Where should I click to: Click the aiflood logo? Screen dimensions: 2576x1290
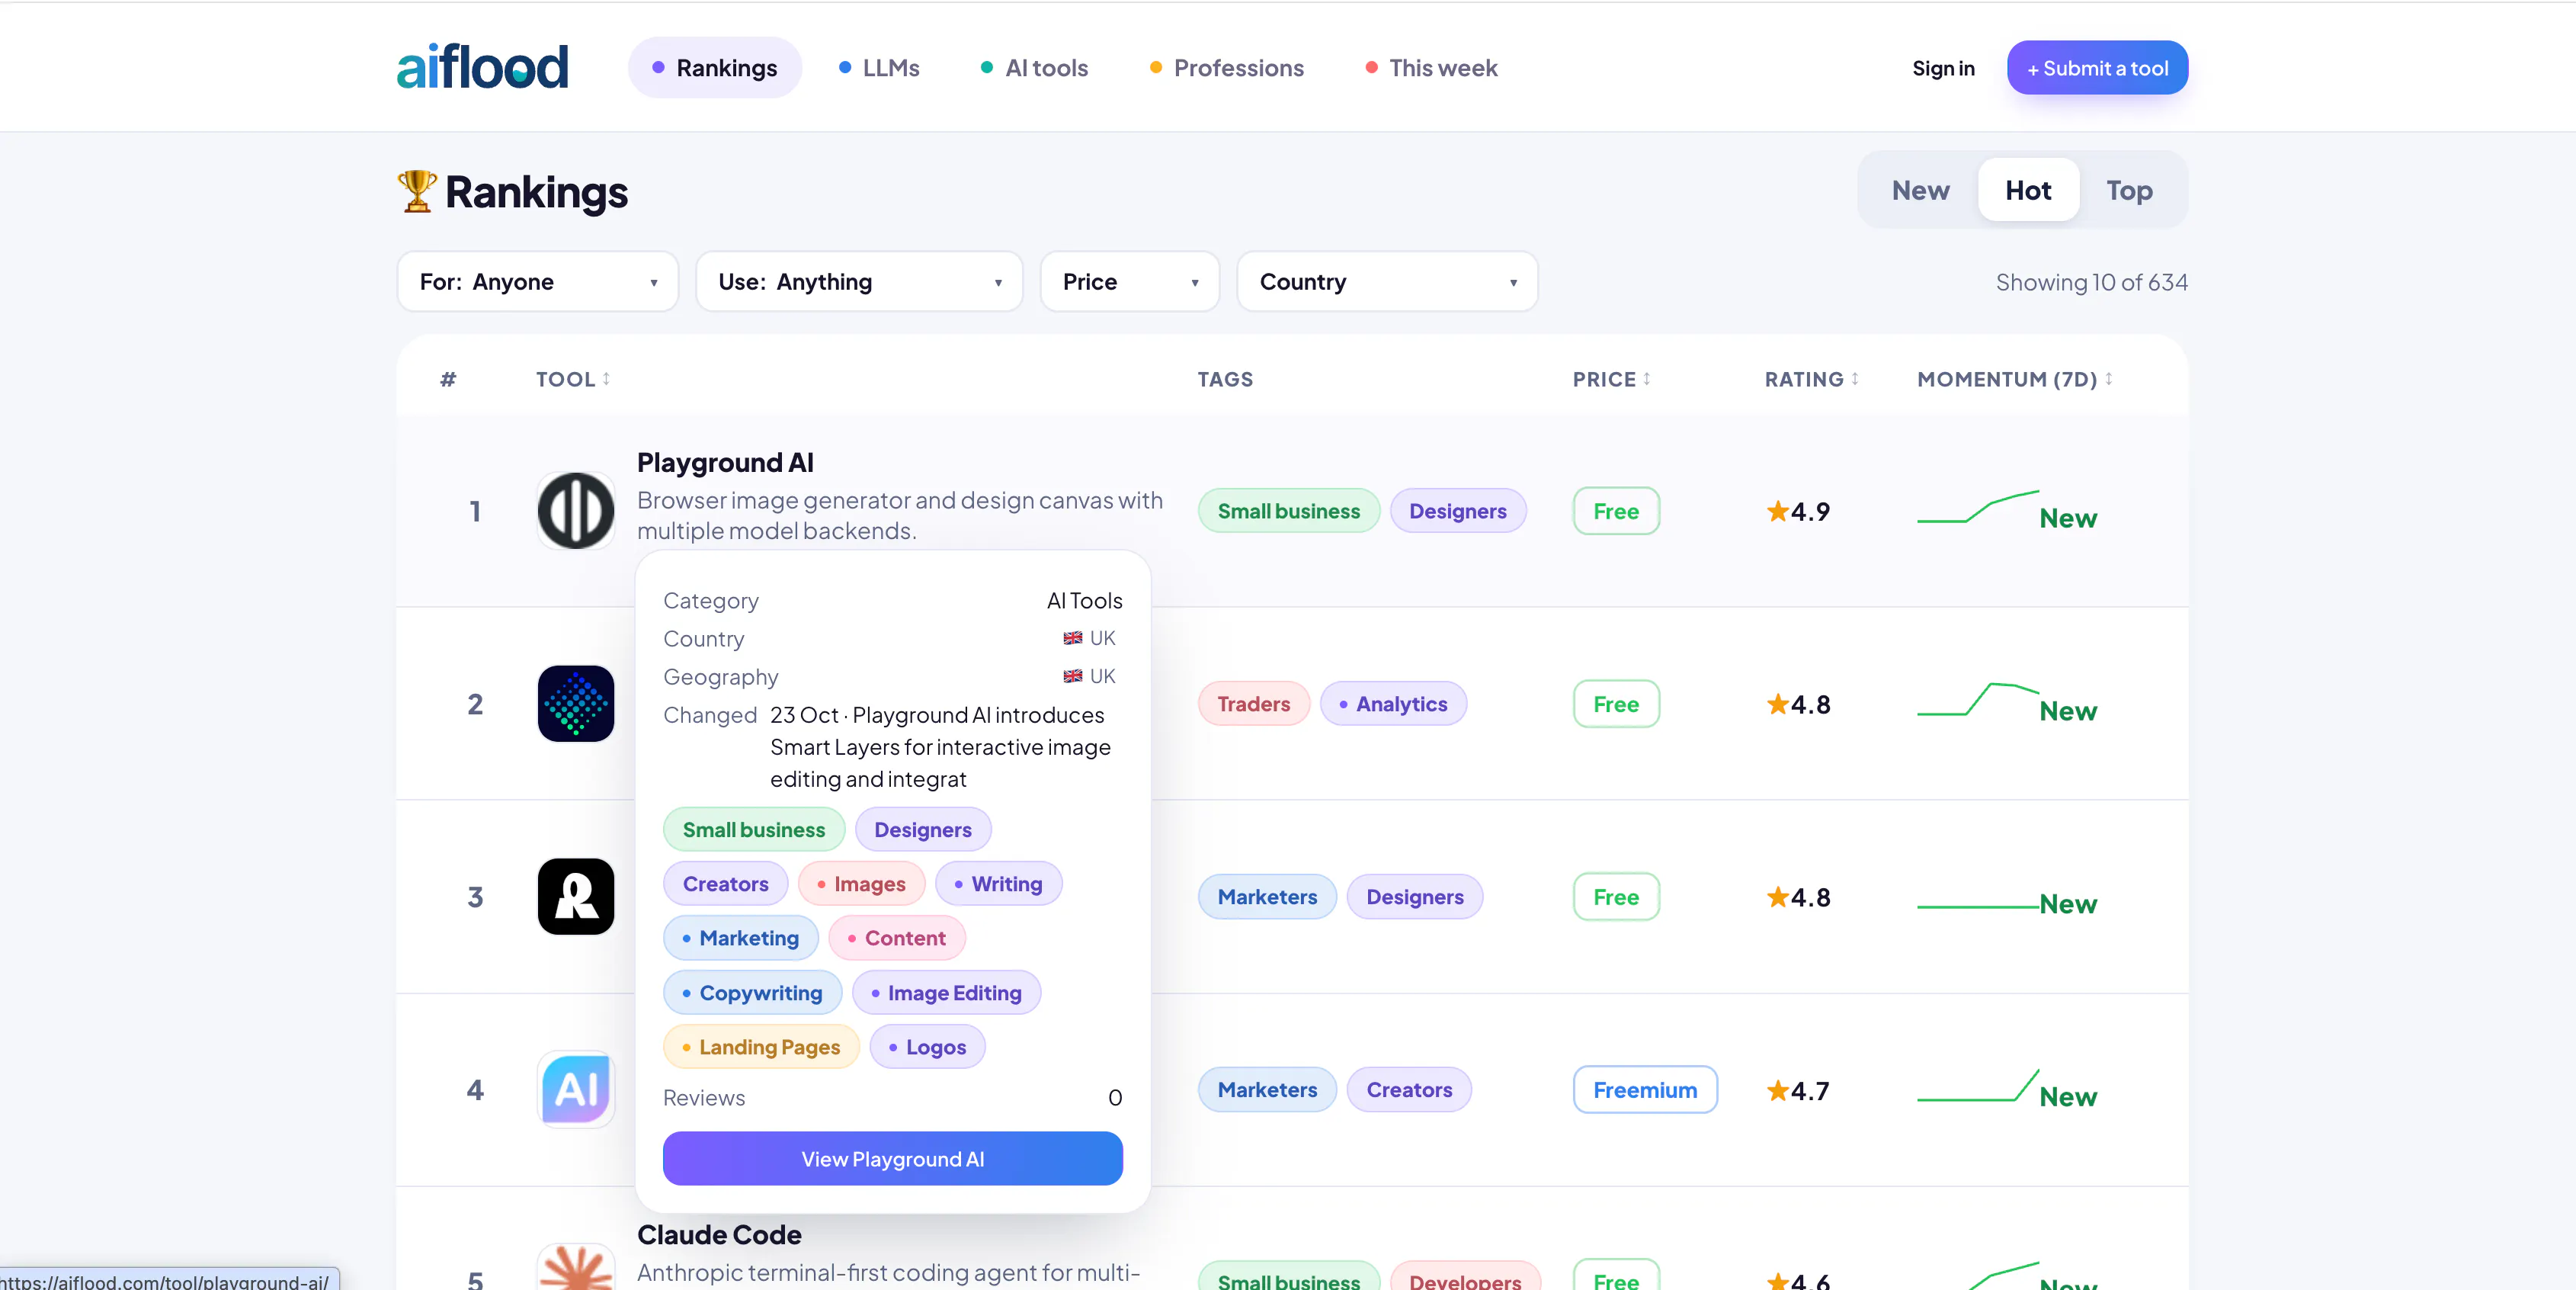point(482,67)
